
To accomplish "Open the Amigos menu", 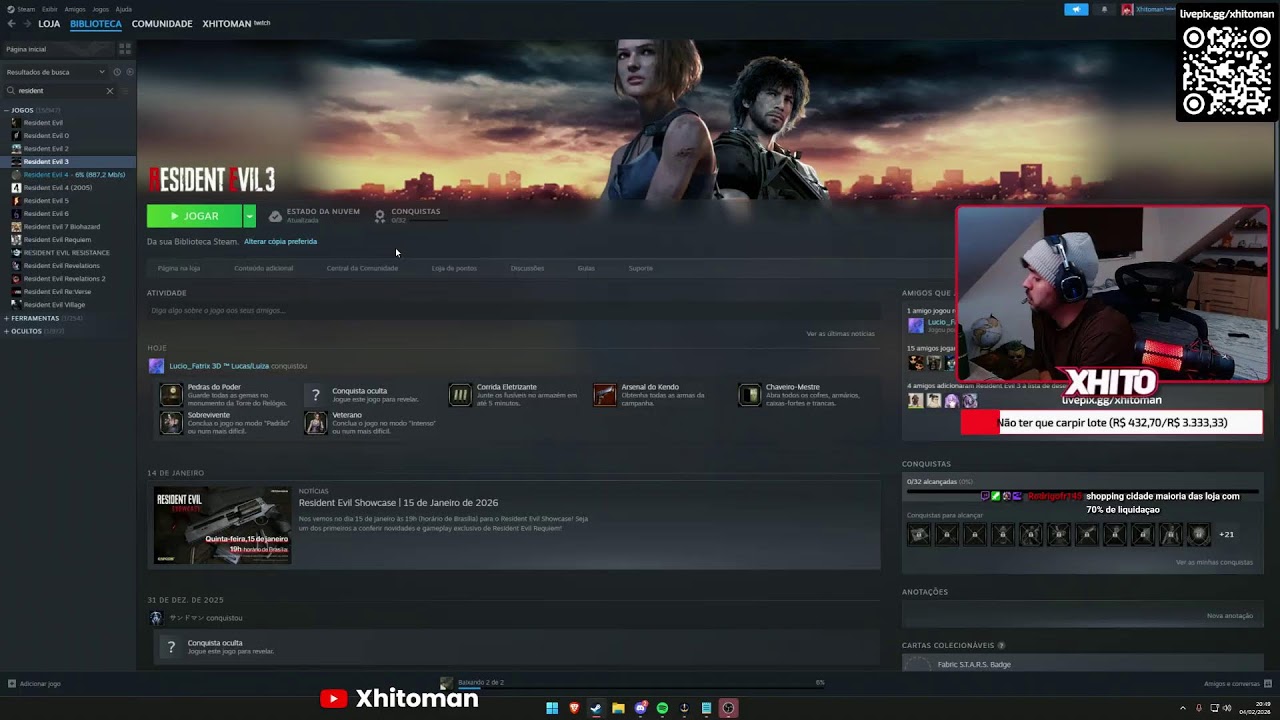I will (75, 9).
